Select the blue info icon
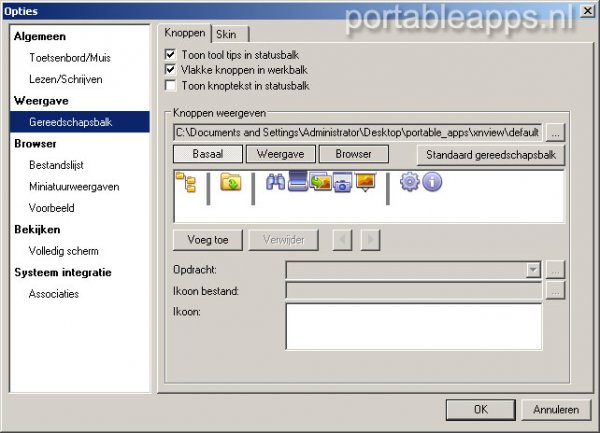This screenshot has width=600, height=433. 432,182
